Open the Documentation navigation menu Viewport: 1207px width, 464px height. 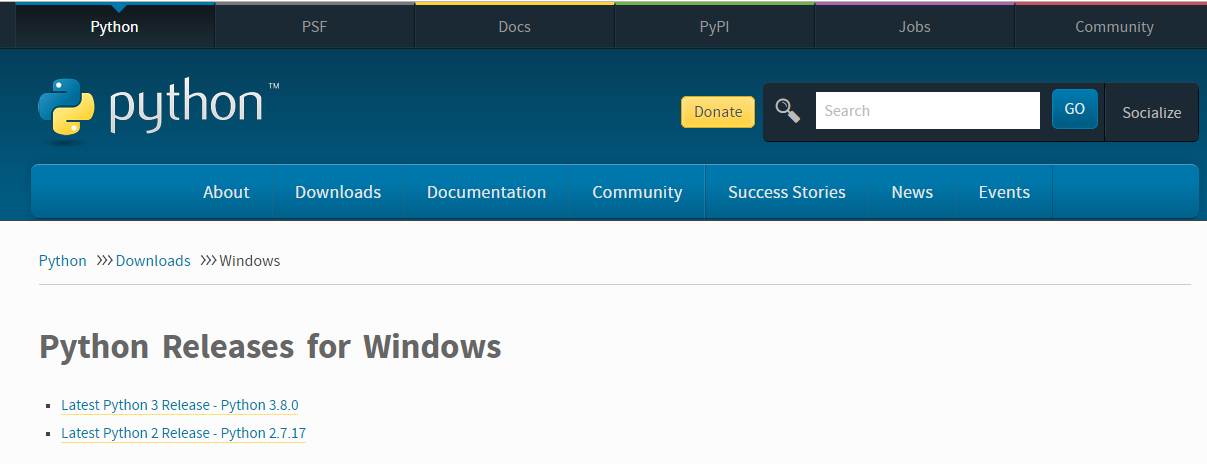(x=486, y=192)
